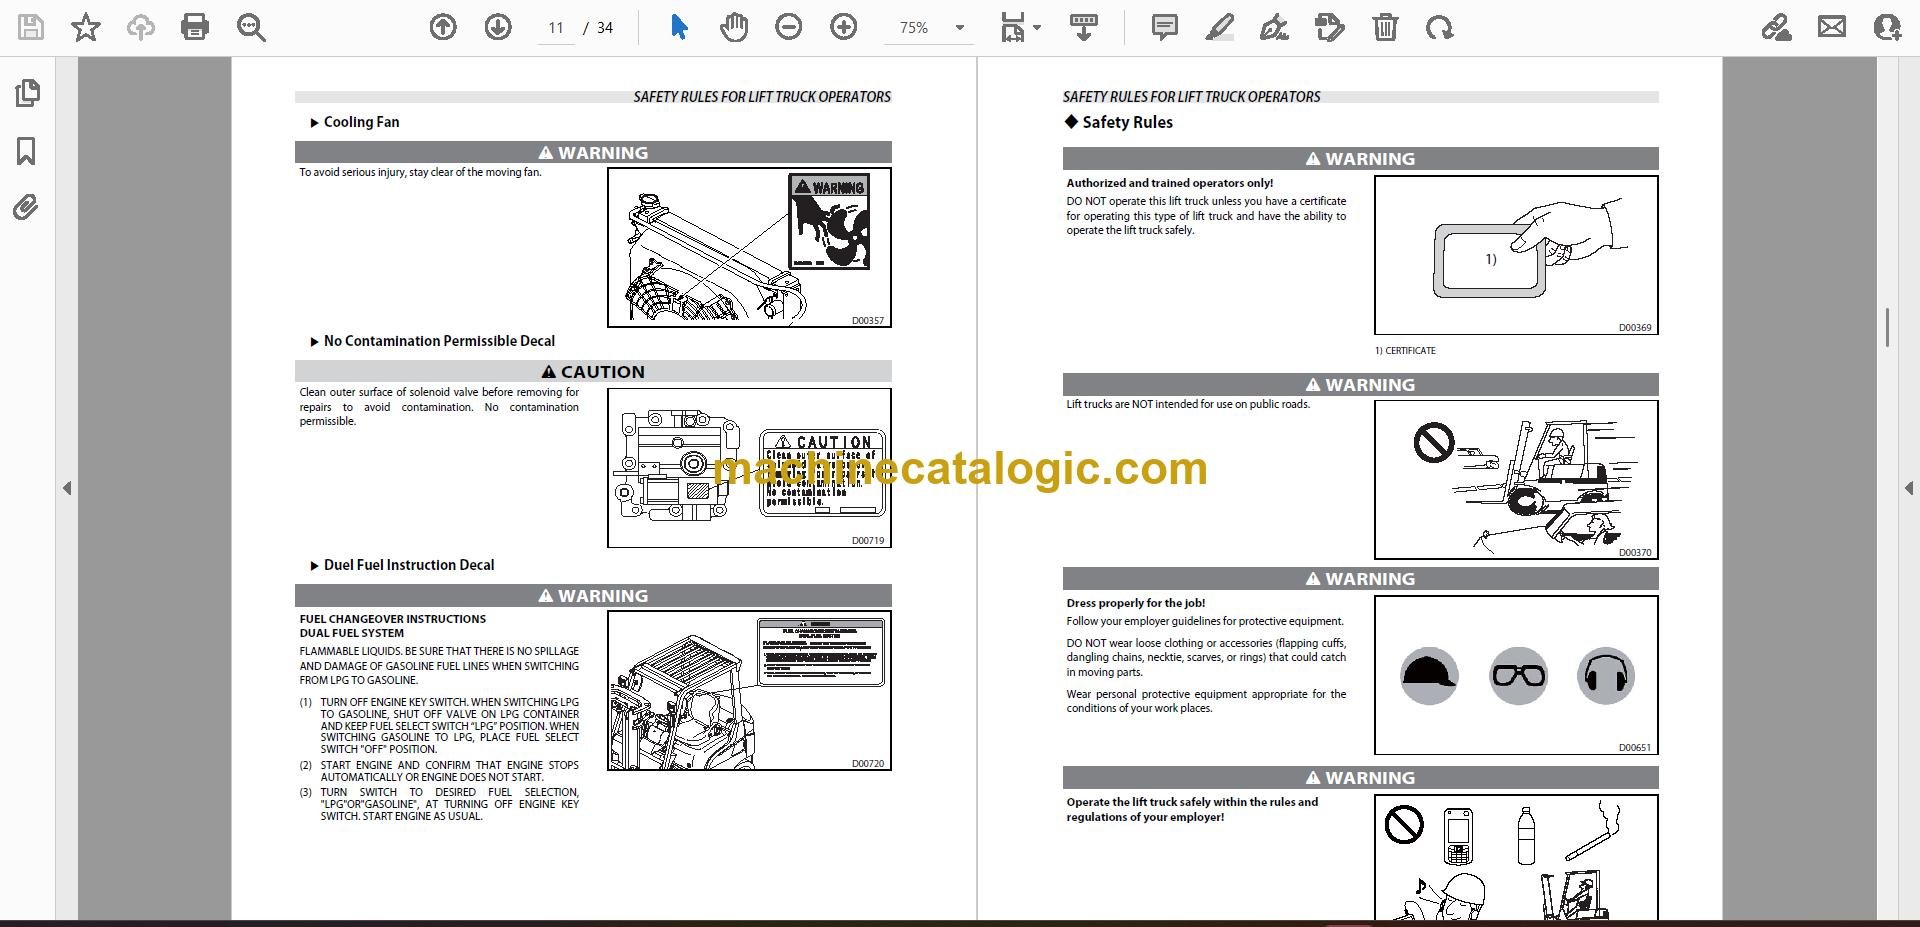The image size is (1920, 927).
Task: Click the forklift fuel decal figure D00720
Action: pyautogui.click(x=749, y=691)
